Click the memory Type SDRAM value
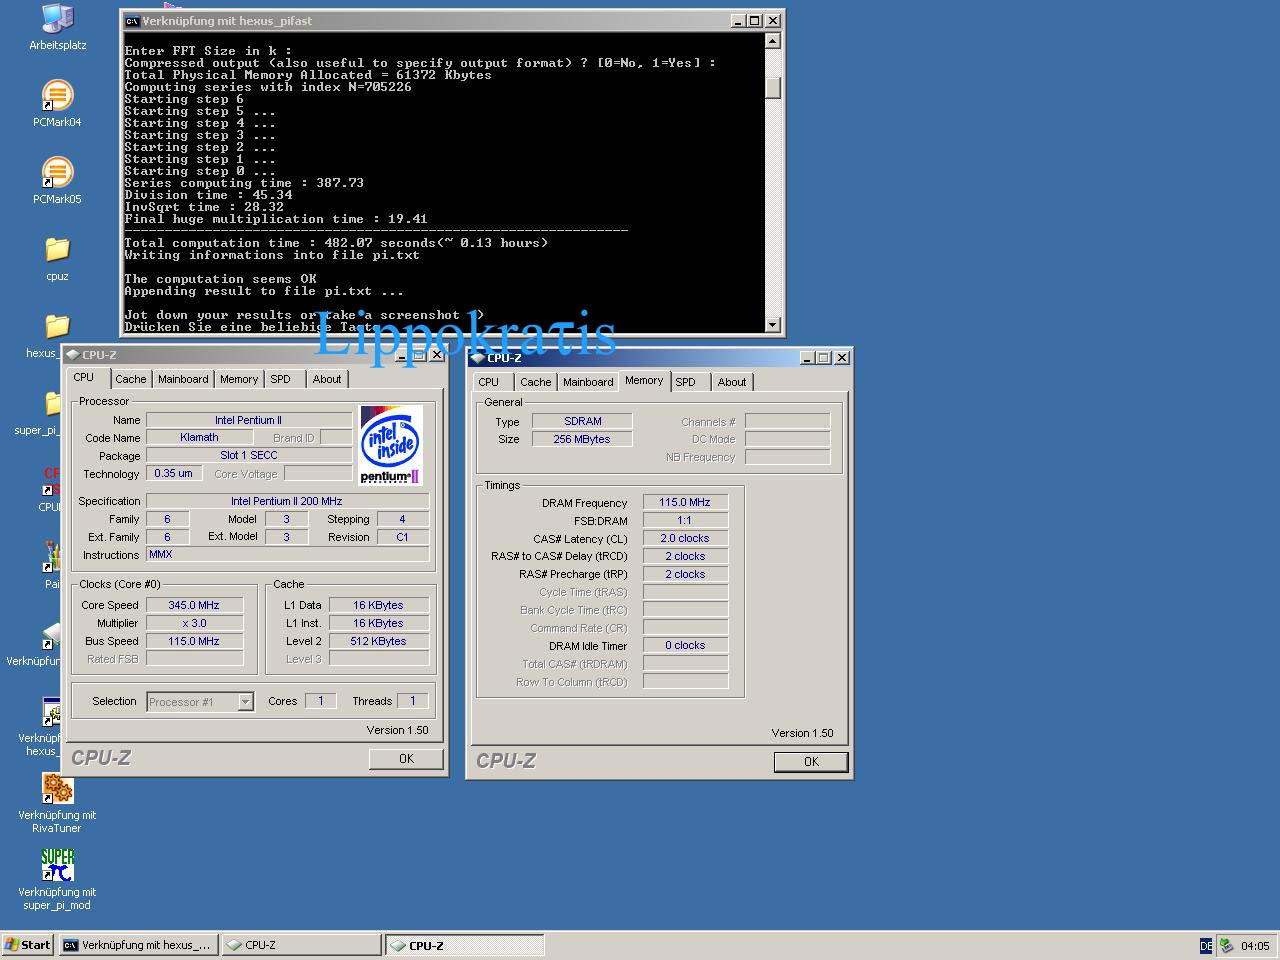The width and height of the screenshot is (1280, 960). point(582,421)
